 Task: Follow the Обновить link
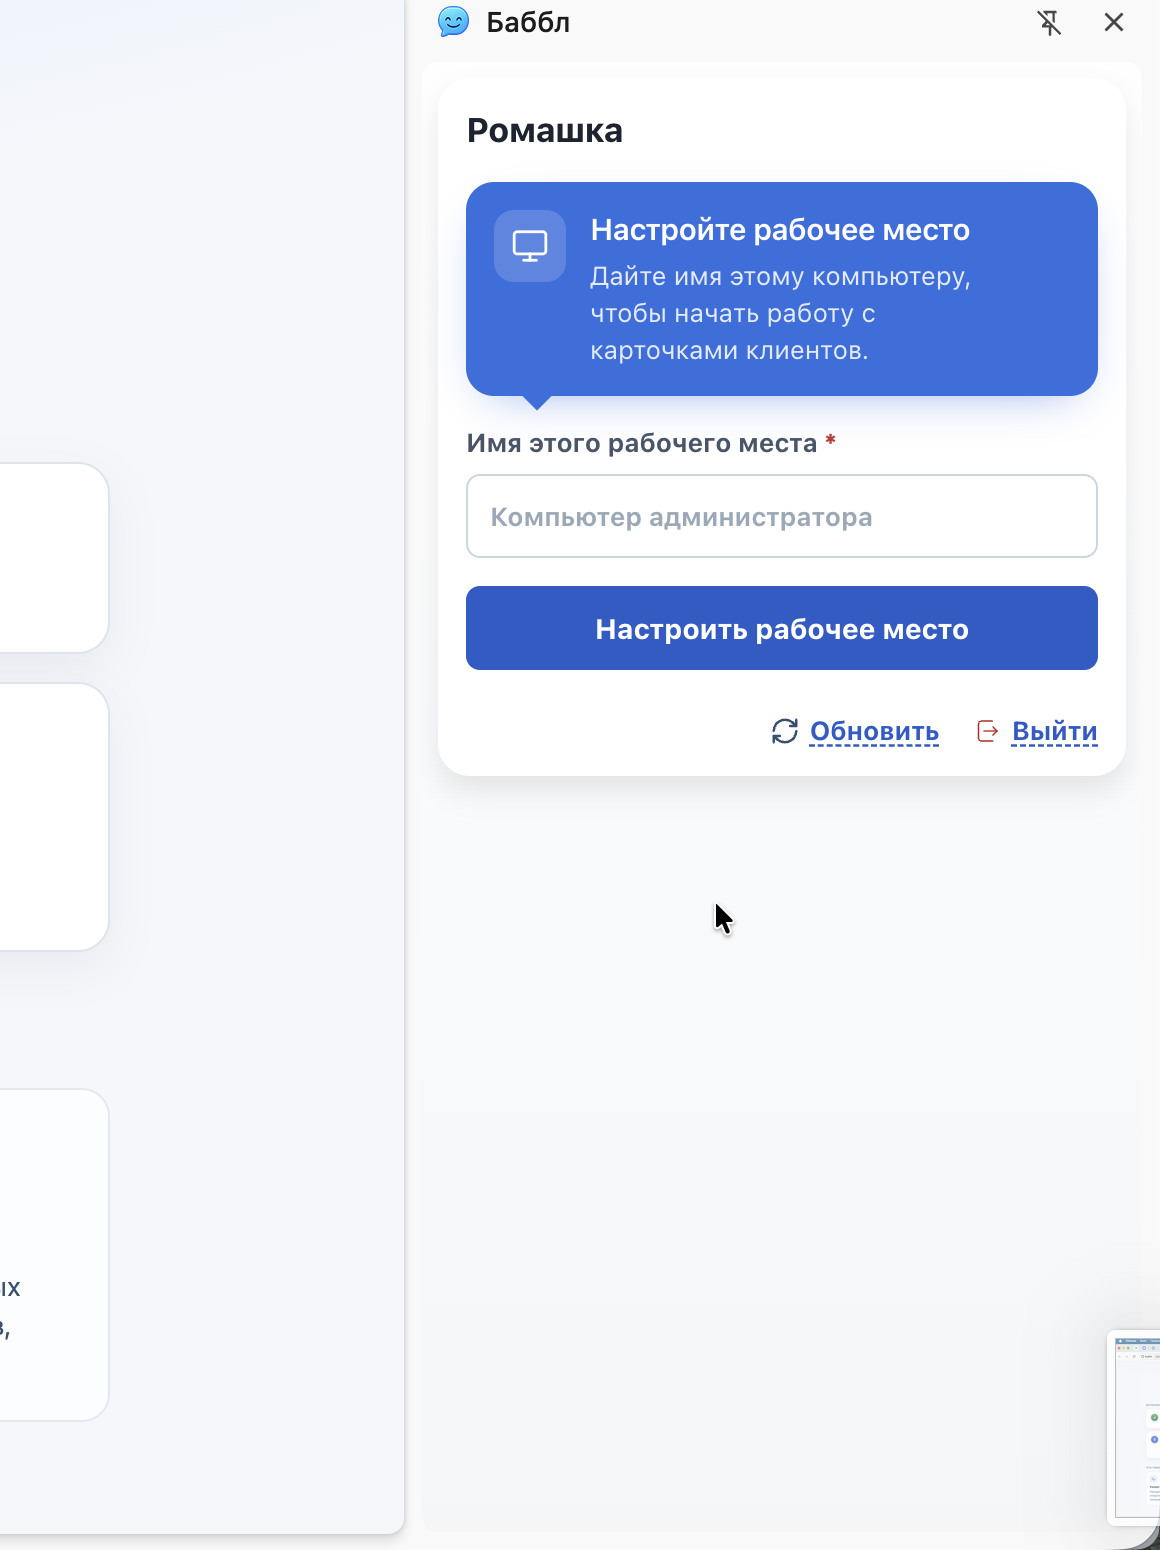click(874, 731)
